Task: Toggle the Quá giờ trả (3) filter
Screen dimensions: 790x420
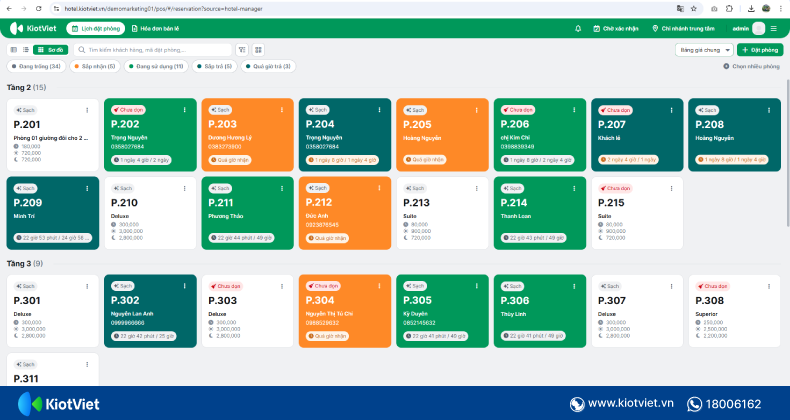Action: click(268, 66)
